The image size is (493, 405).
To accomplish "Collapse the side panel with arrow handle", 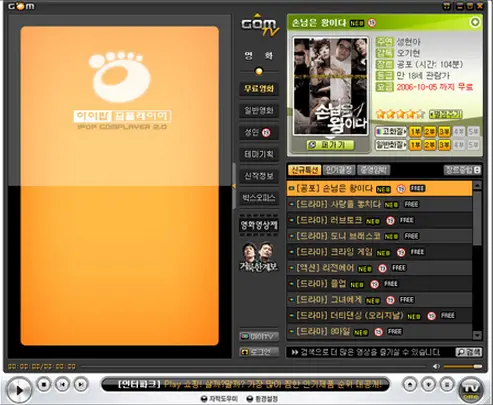I will point(234,186).
